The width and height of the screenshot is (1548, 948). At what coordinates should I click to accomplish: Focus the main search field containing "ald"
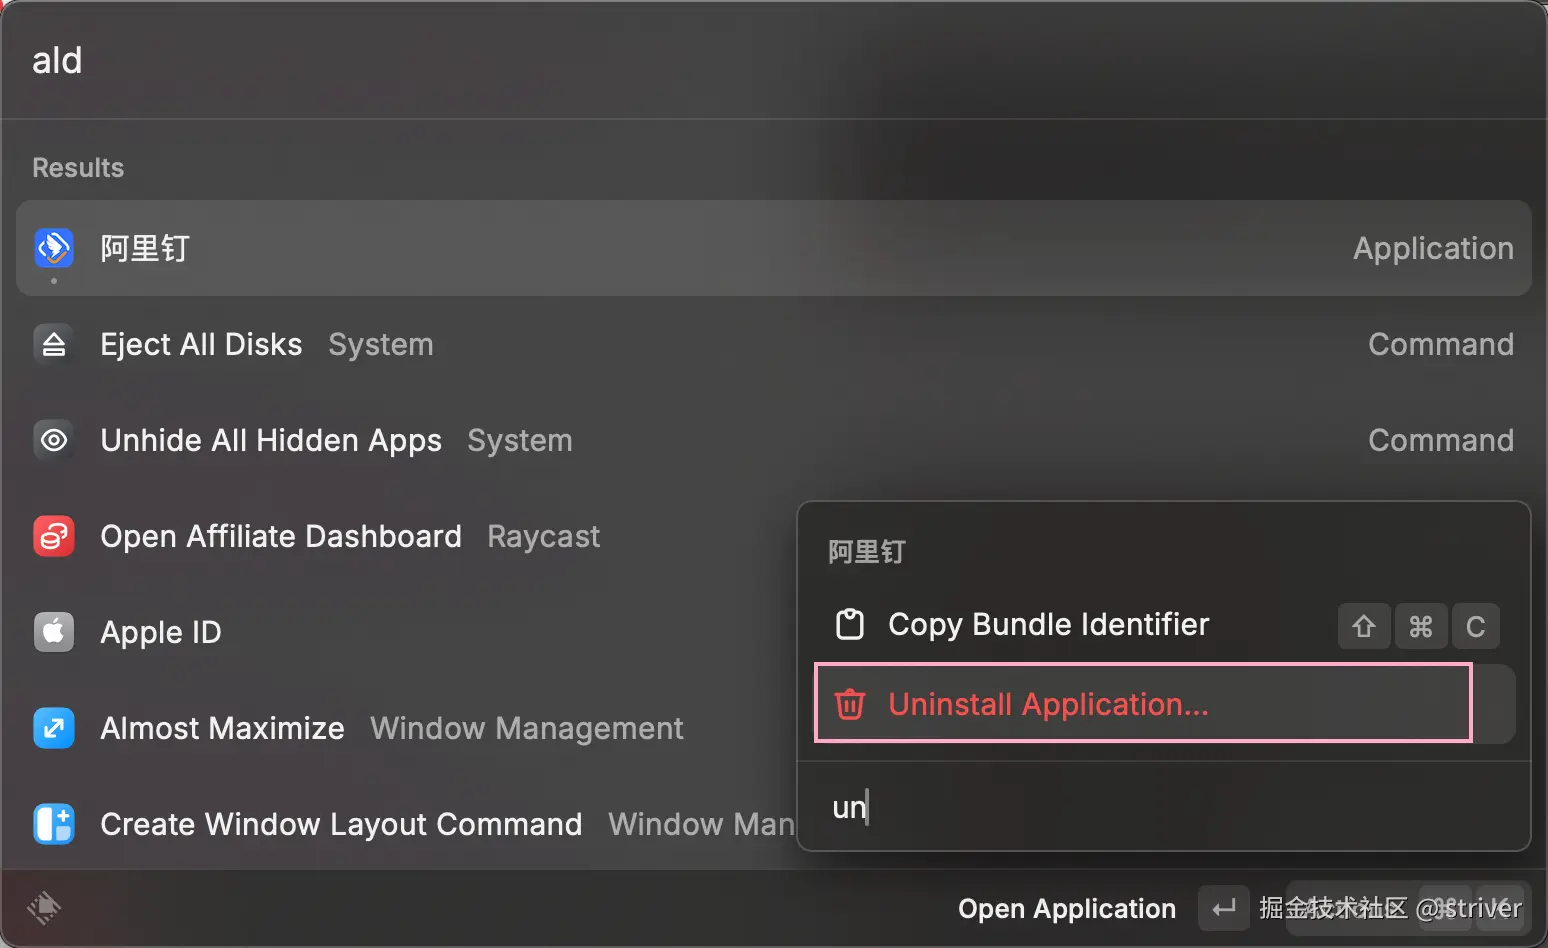[700, 60]
